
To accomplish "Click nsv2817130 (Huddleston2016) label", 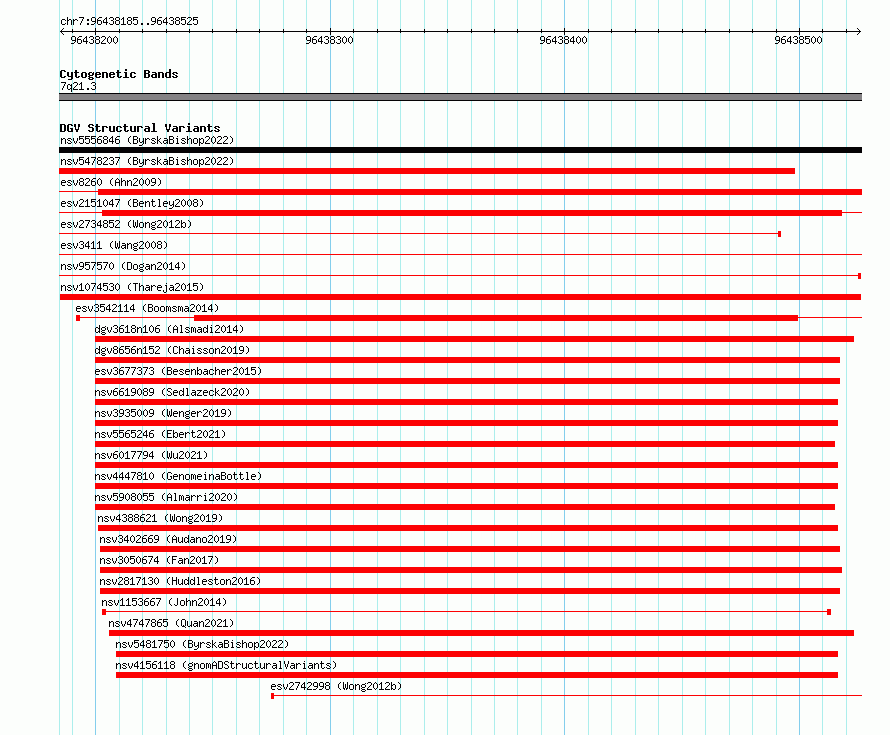I will click(180, 581).
